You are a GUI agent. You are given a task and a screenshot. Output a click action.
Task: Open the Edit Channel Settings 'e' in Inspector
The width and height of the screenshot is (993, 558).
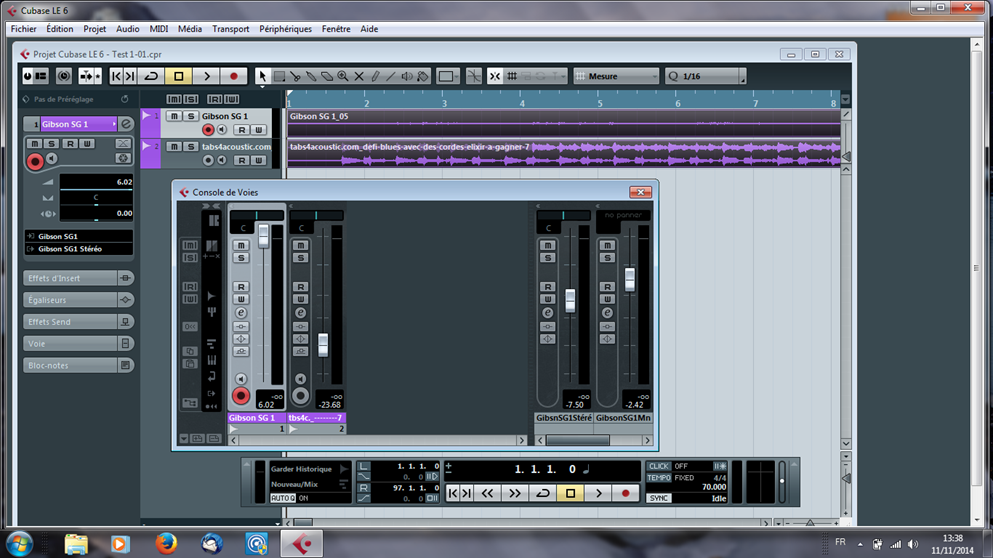tap(126, 124)
